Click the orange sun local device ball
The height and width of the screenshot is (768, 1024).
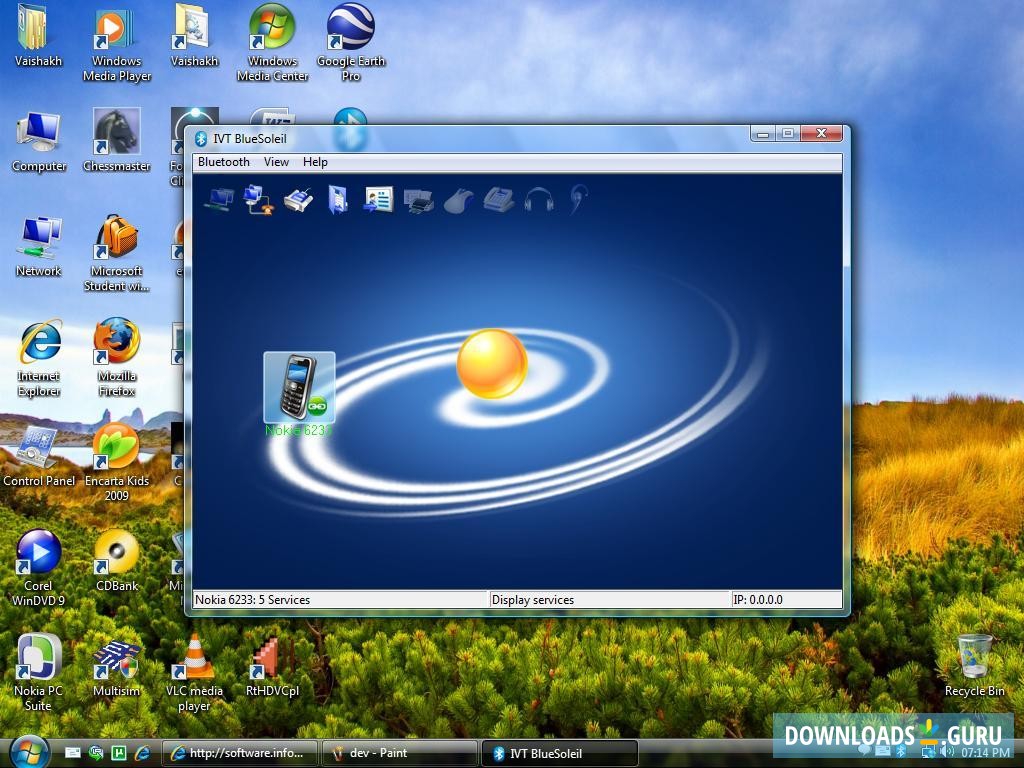(x=492, y=364)
